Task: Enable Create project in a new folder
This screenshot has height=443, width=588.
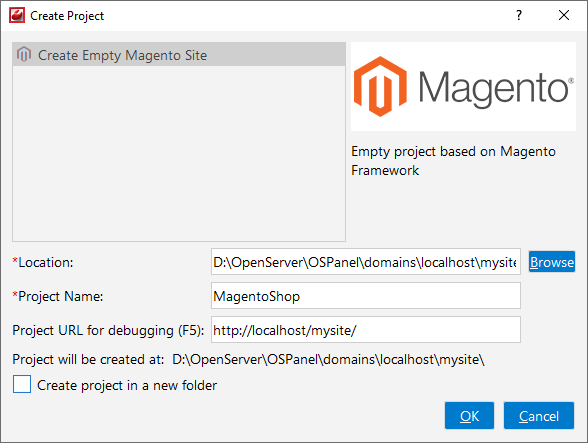Action: [x=22, y=384]
